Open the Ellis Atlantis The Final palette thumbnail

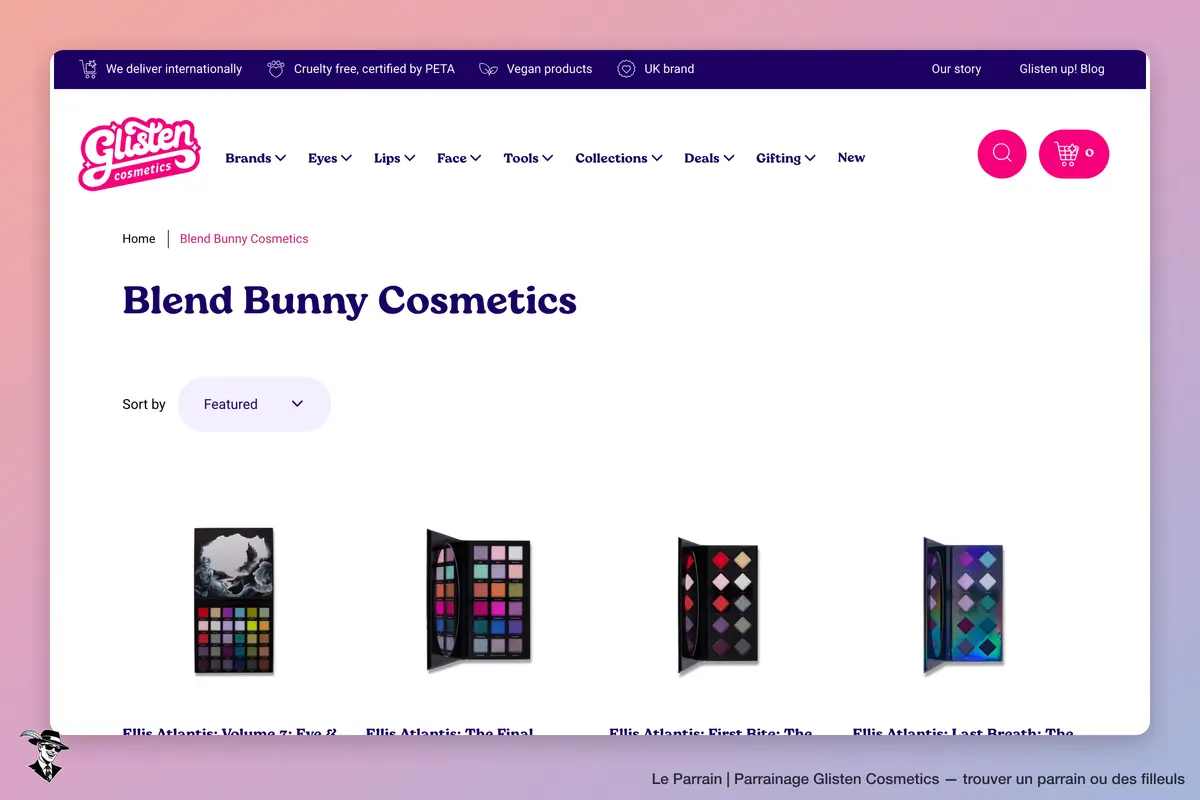pos(478,600)
